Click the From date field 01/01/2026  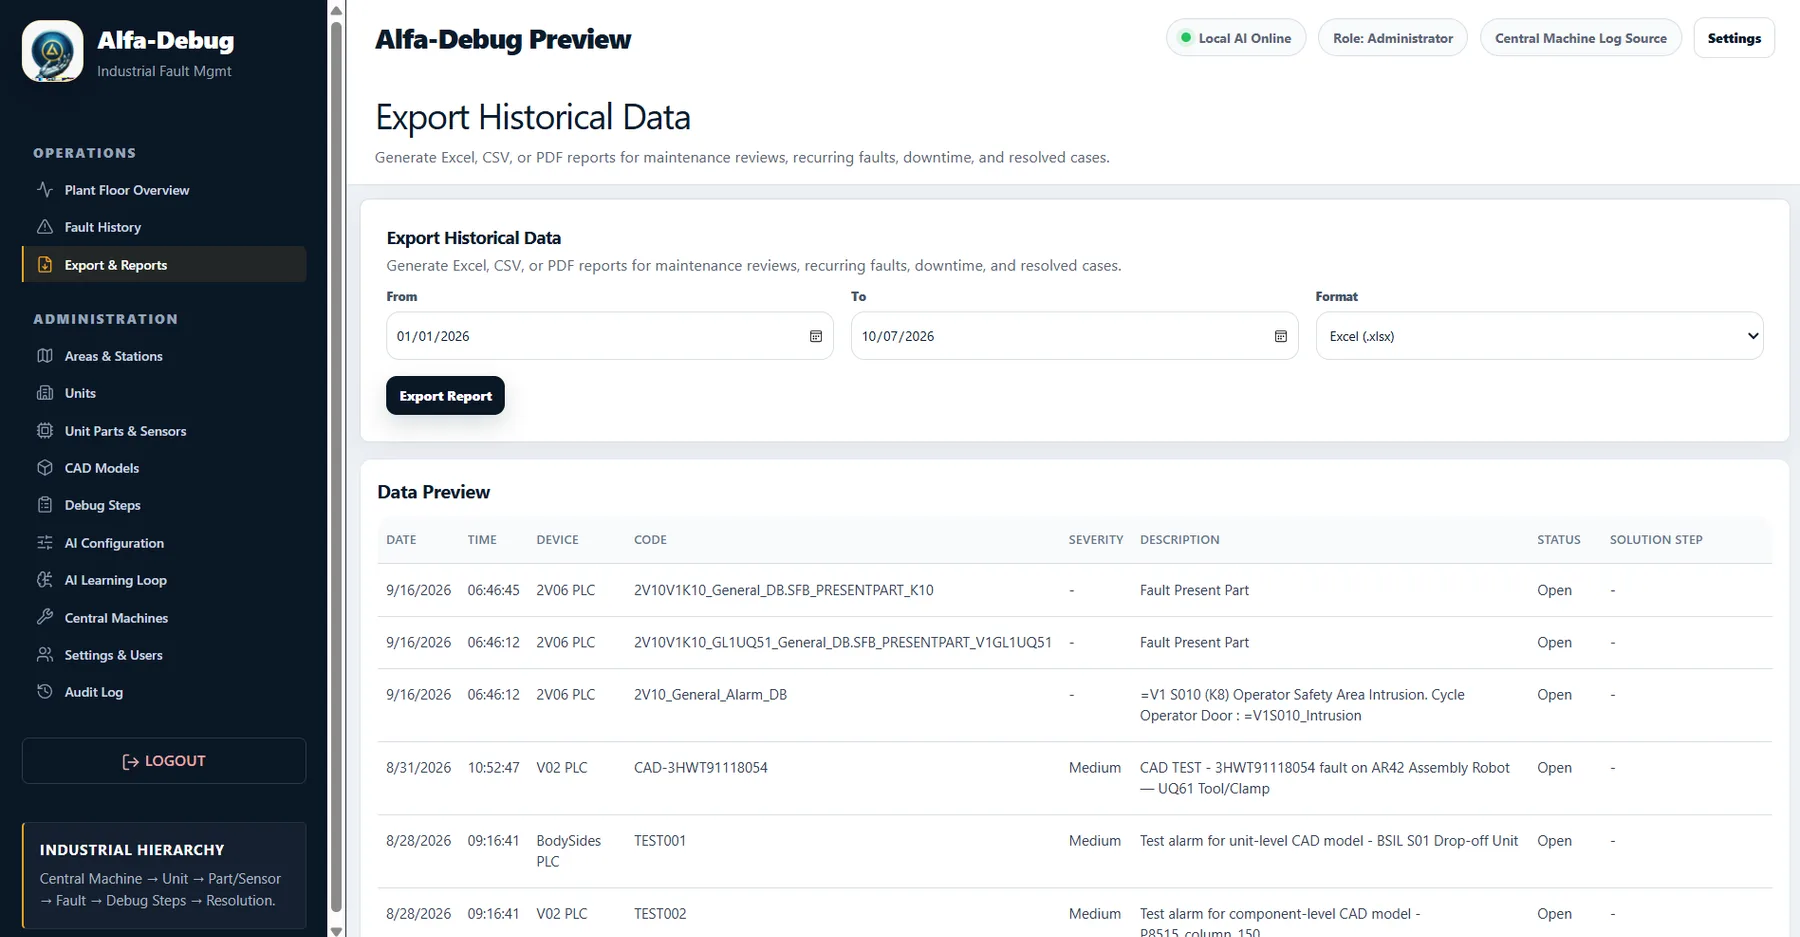point(609,336)
